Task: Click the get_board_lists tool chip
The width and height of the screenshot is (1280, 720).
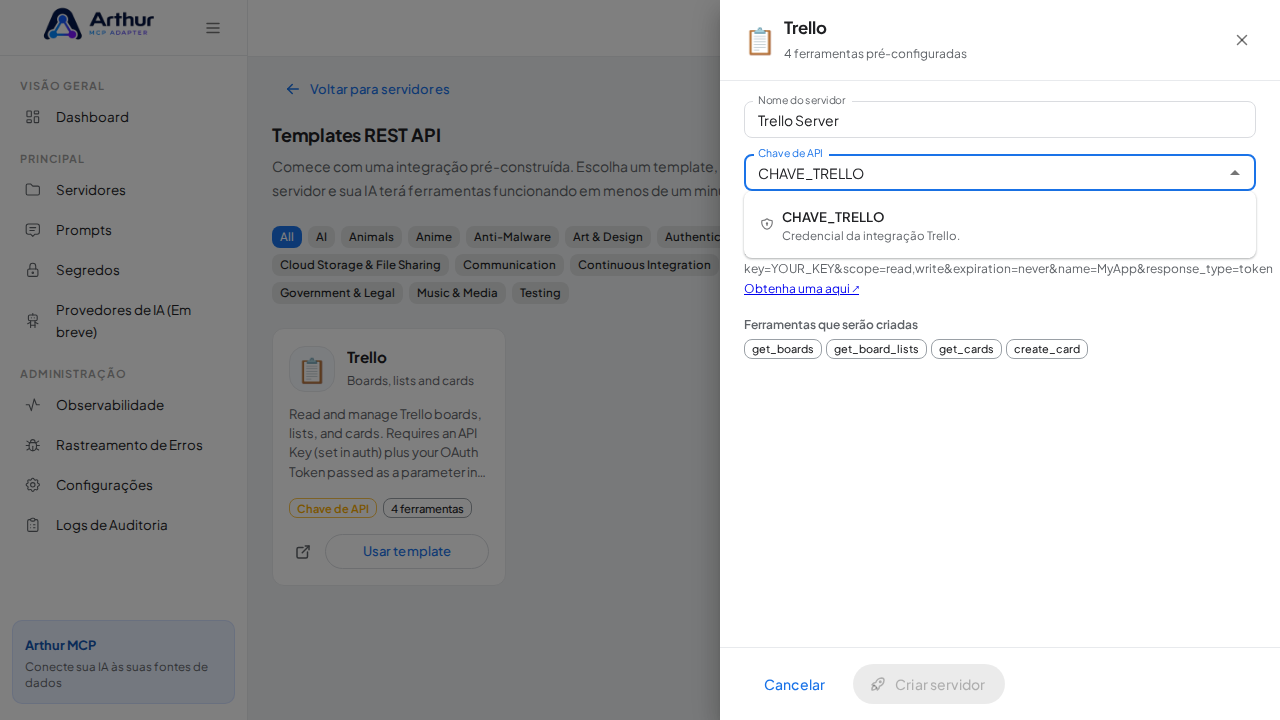Action: 876,349
